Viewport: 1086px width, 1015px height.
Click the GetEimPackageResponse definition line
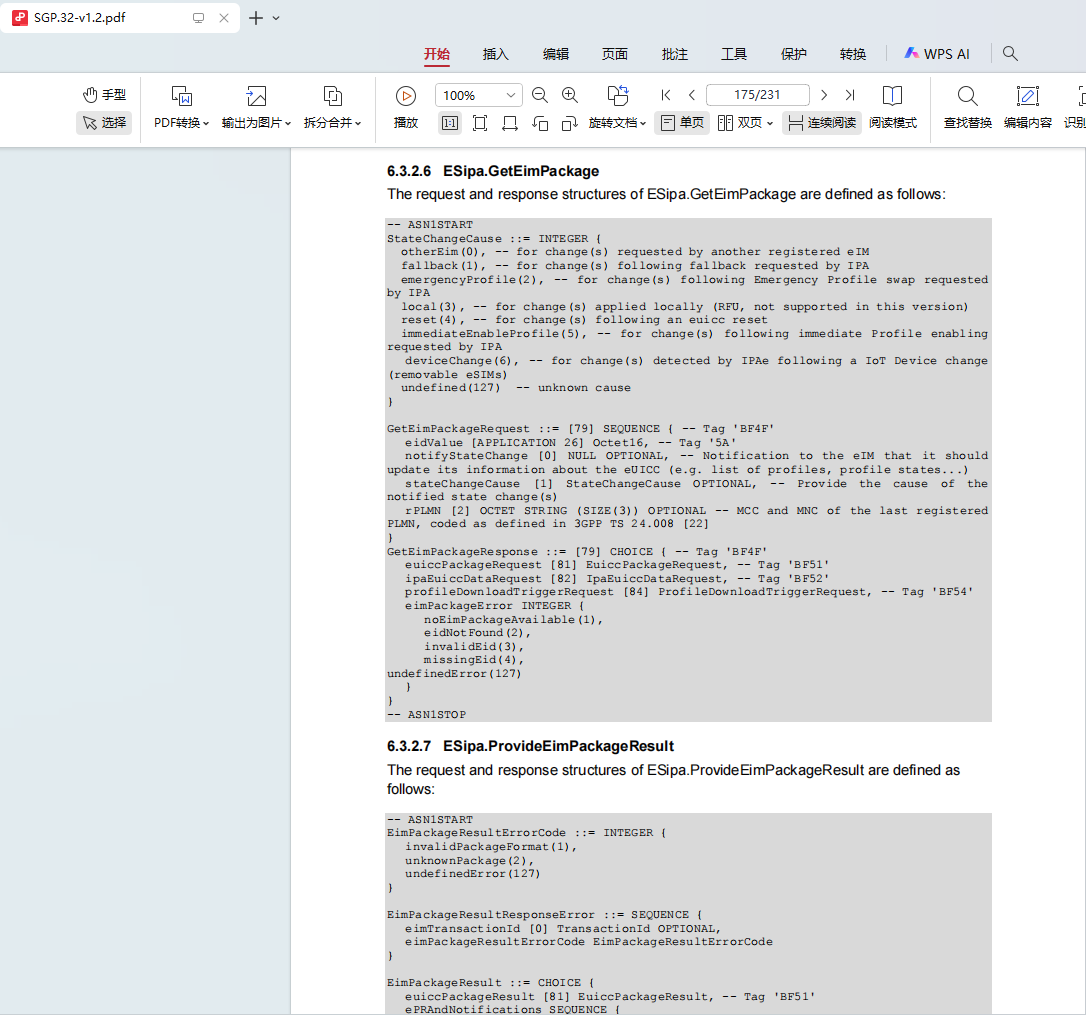coord(577,551)
